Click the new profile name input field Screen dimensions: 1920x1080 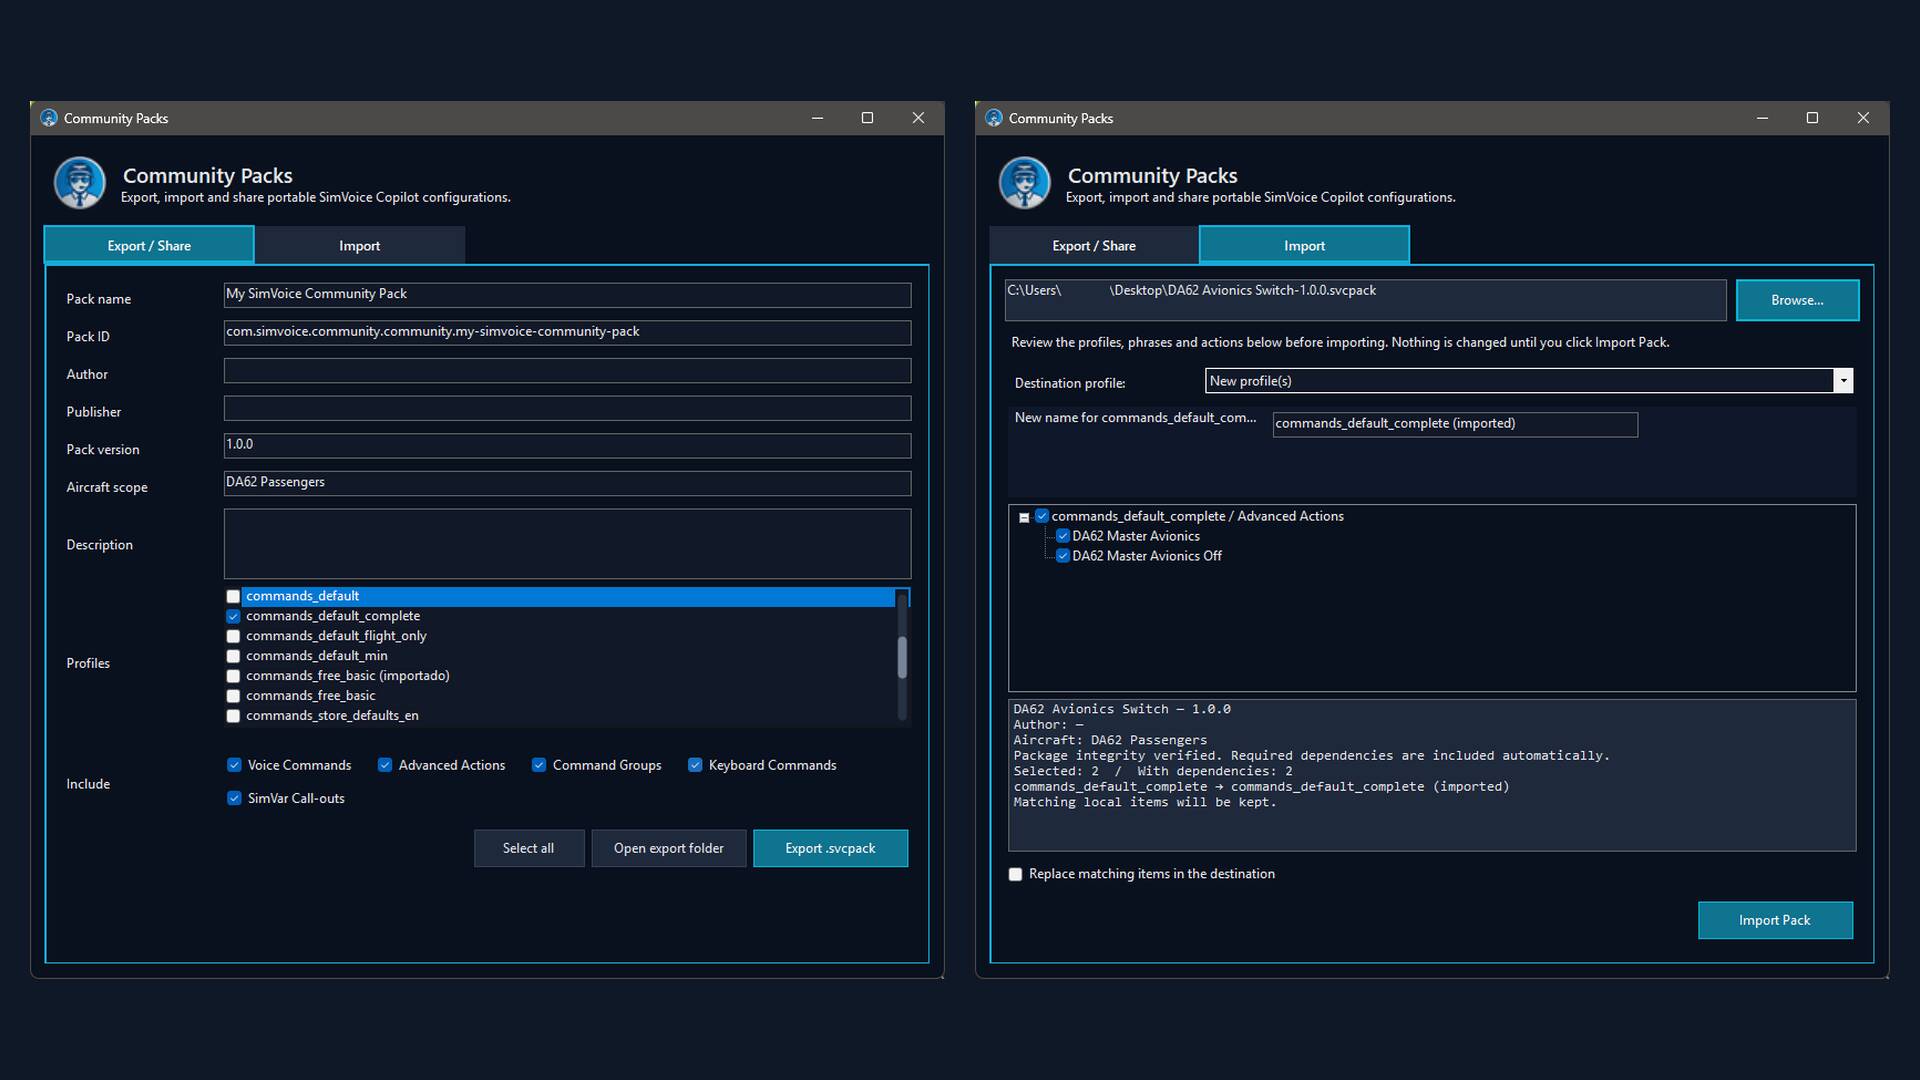click(x=1455, y=424)
